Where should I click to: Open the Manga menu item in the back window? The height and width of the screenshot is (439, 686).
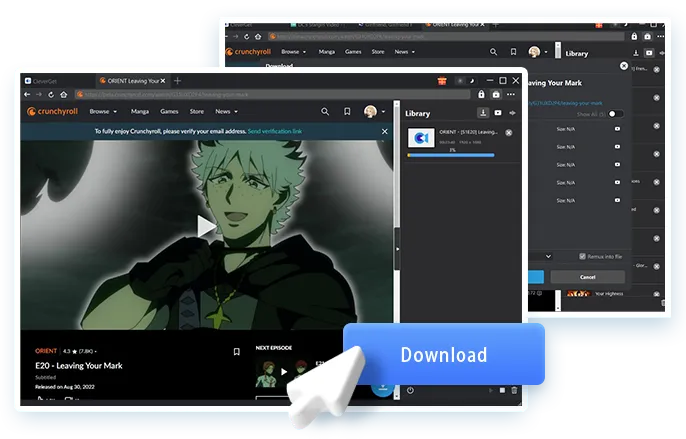[326, 52]
